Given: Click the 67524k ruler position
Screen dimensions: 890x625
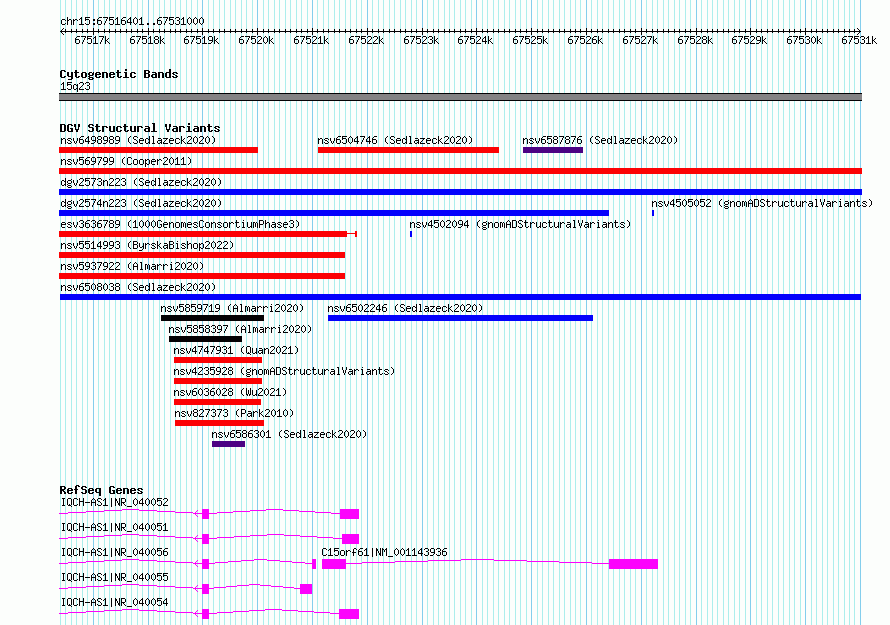Looking at the screenshot, I should click(475, 40).
